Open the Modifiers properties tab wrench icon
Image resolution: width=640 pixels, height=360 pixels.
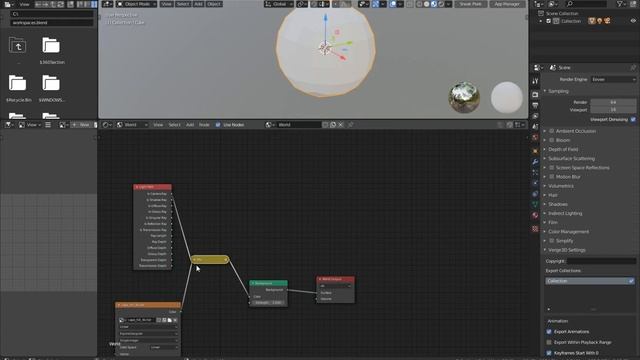pos(535,162)
